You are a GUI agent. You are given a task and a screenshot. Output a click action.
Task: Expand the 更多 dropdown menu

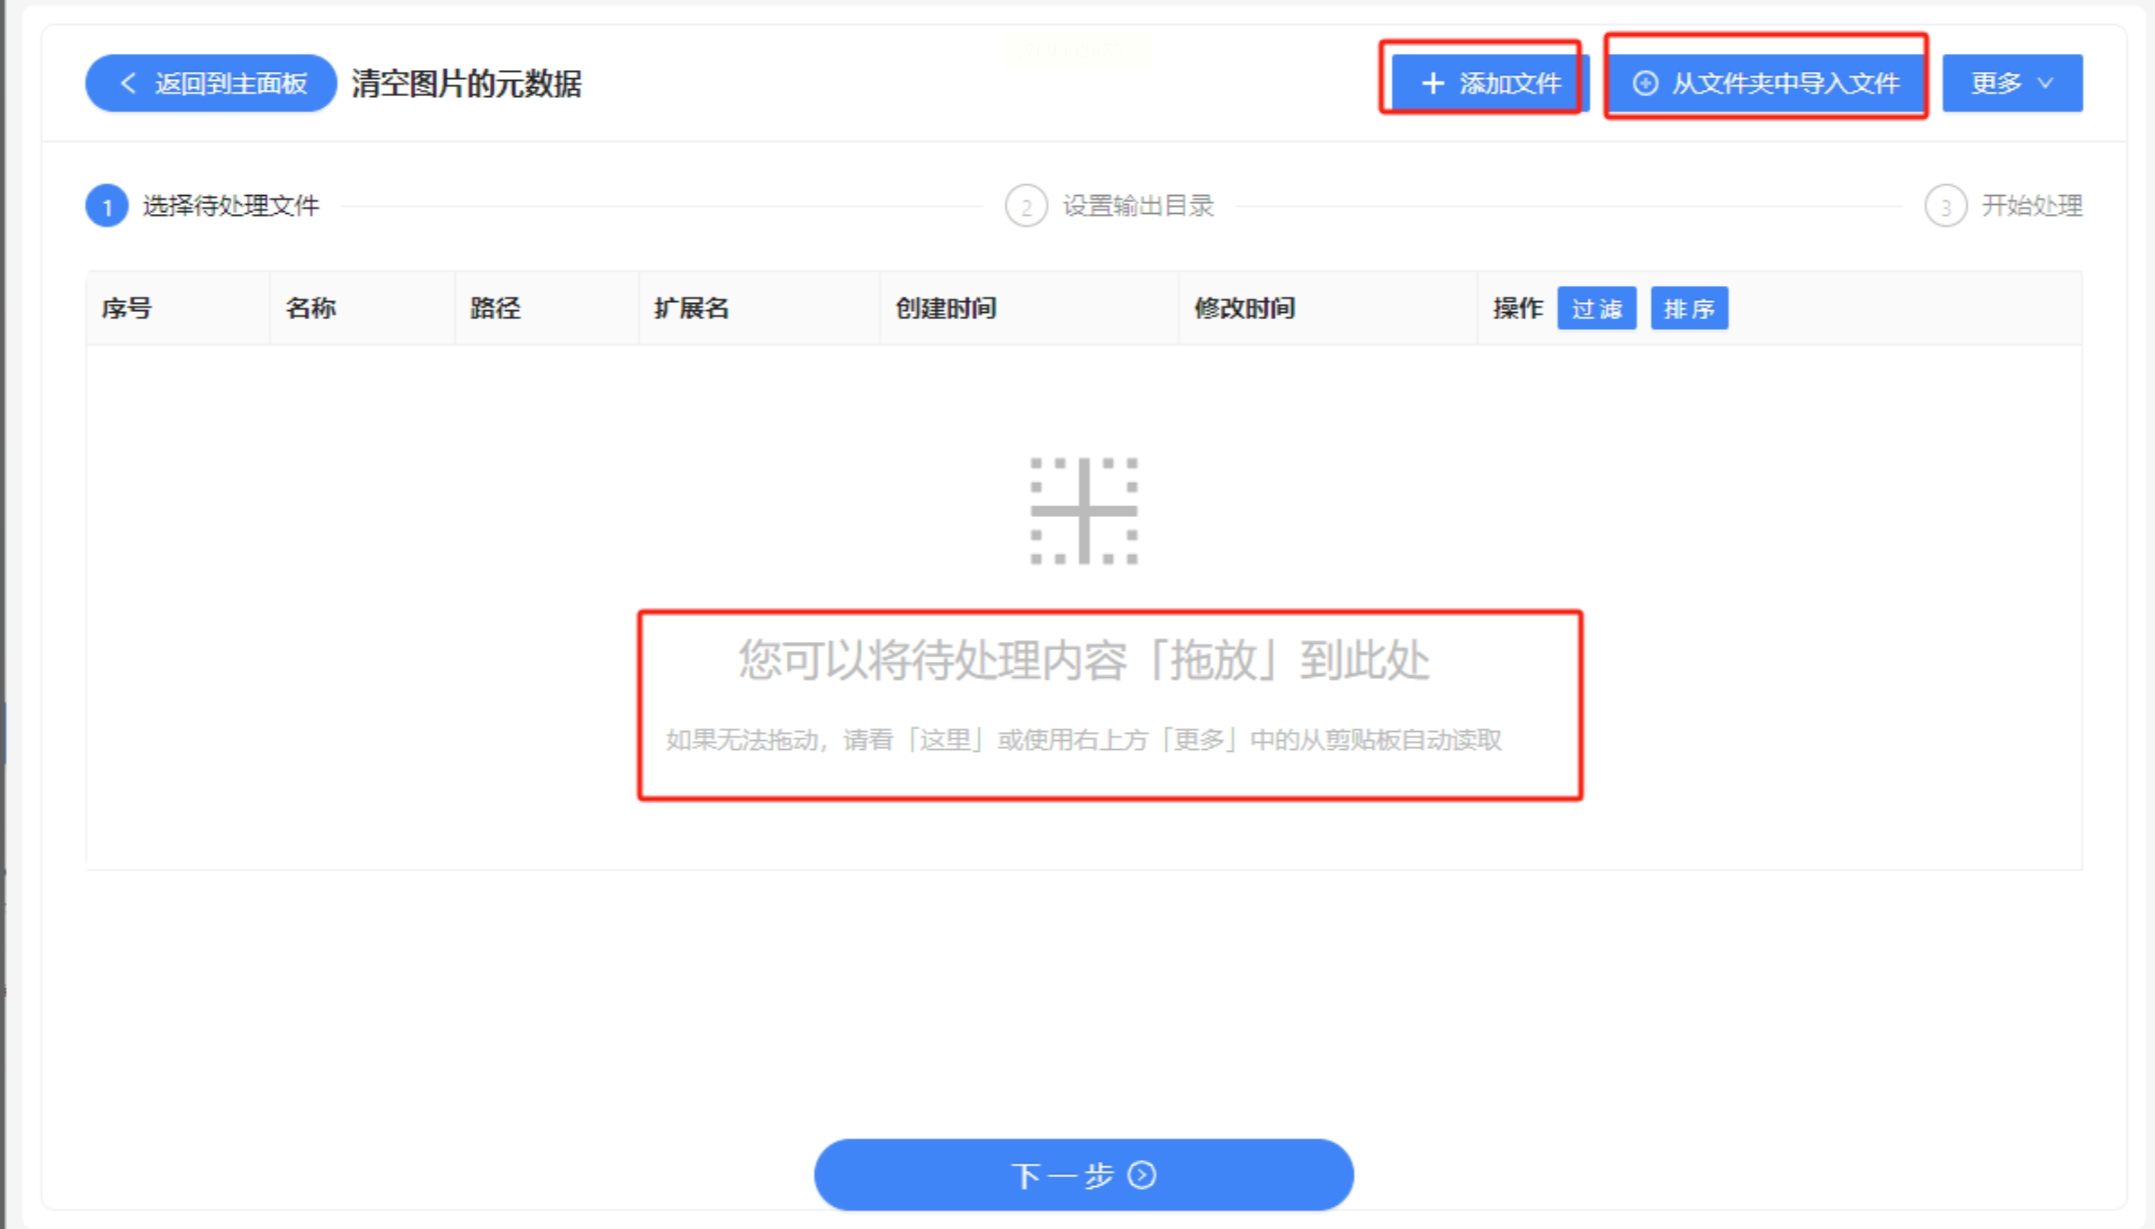1998,83
